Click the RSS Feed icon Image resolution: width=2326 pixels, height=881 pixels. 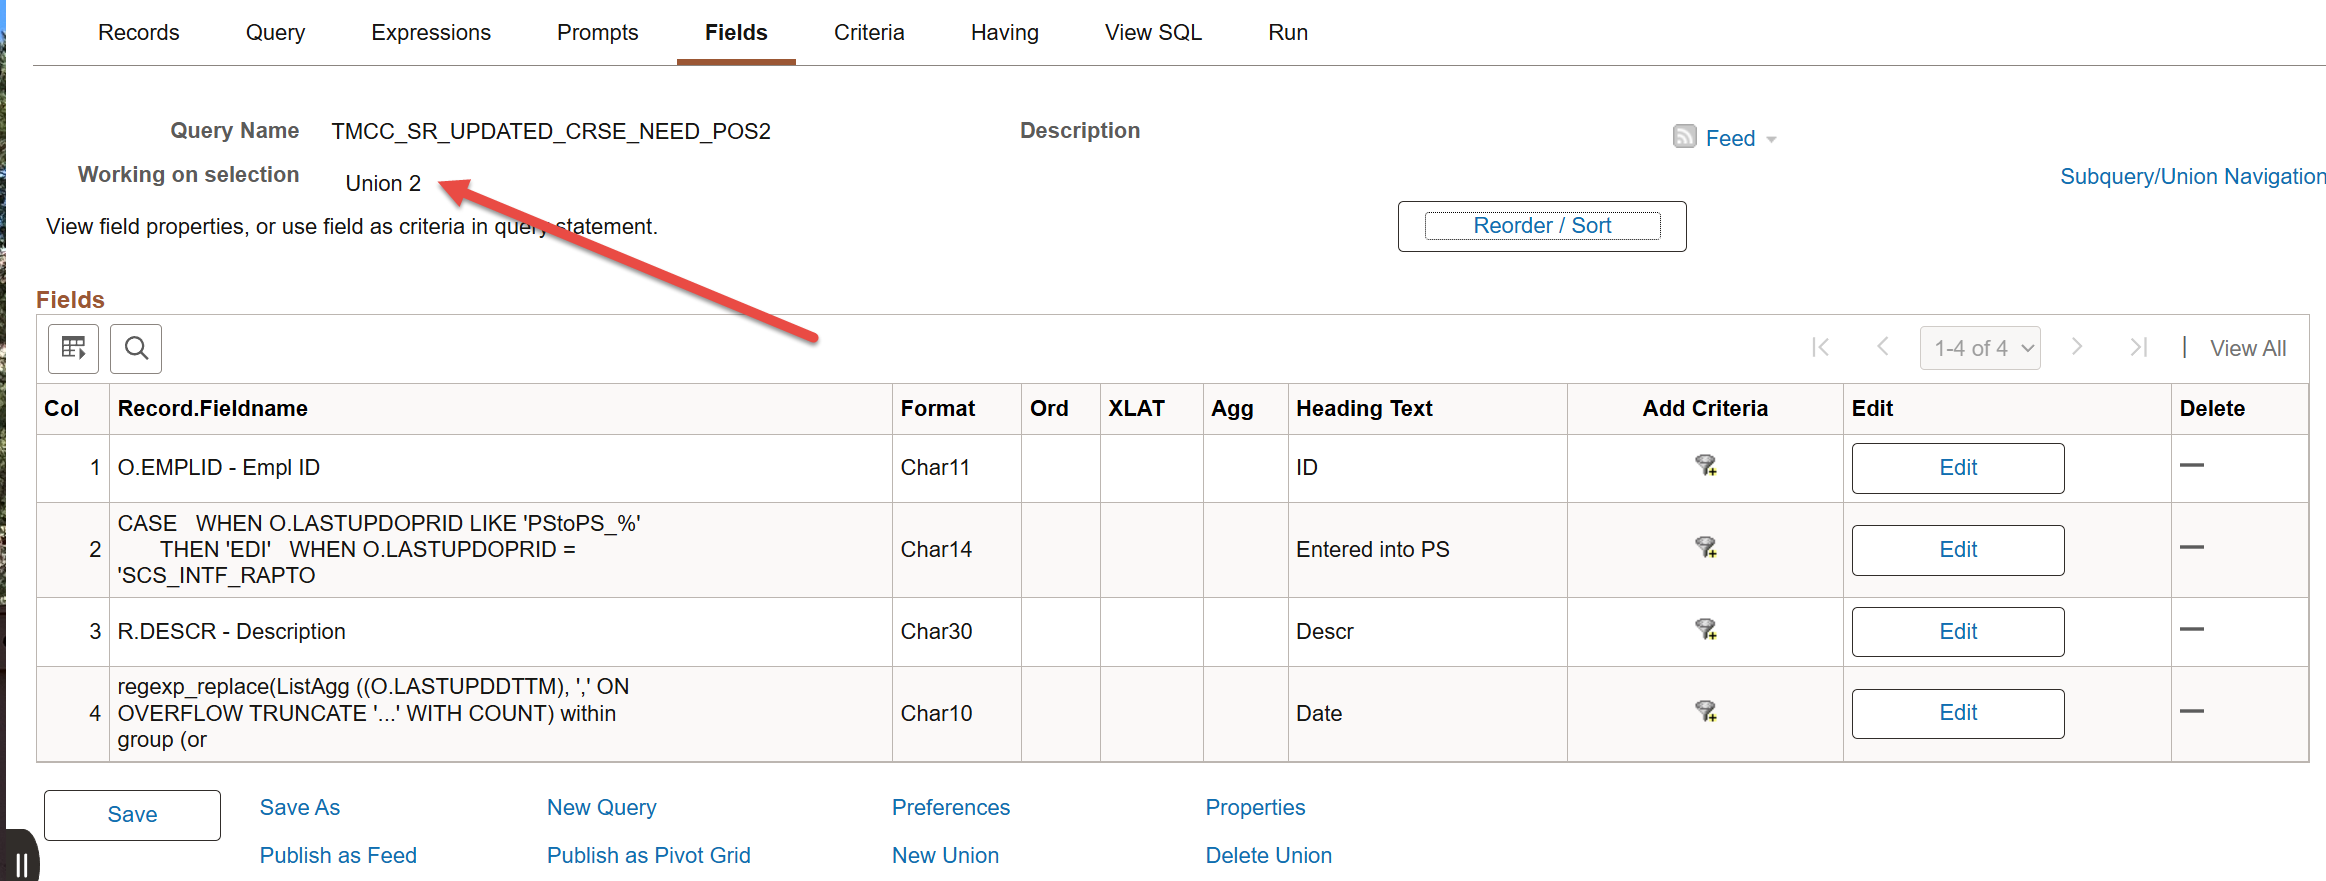click(x=1685, y=136)
